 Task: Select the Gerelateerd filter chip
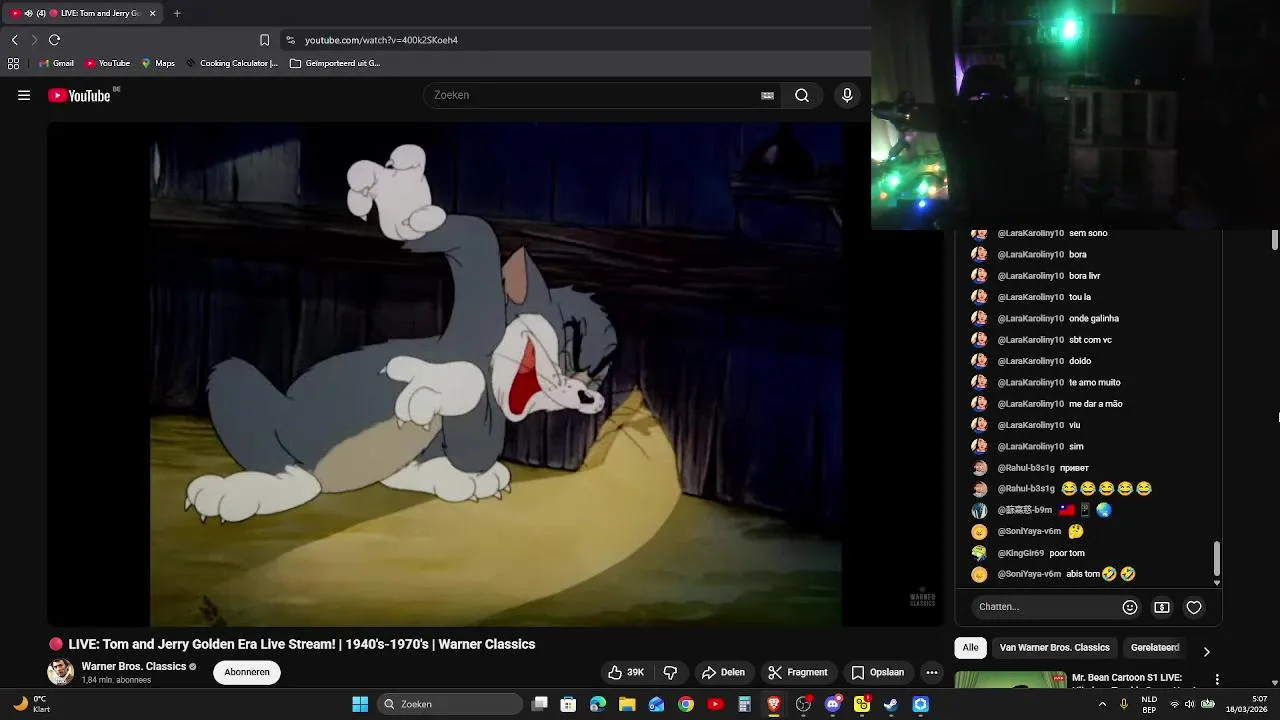pyautogui.click(x=1155, y=648)
